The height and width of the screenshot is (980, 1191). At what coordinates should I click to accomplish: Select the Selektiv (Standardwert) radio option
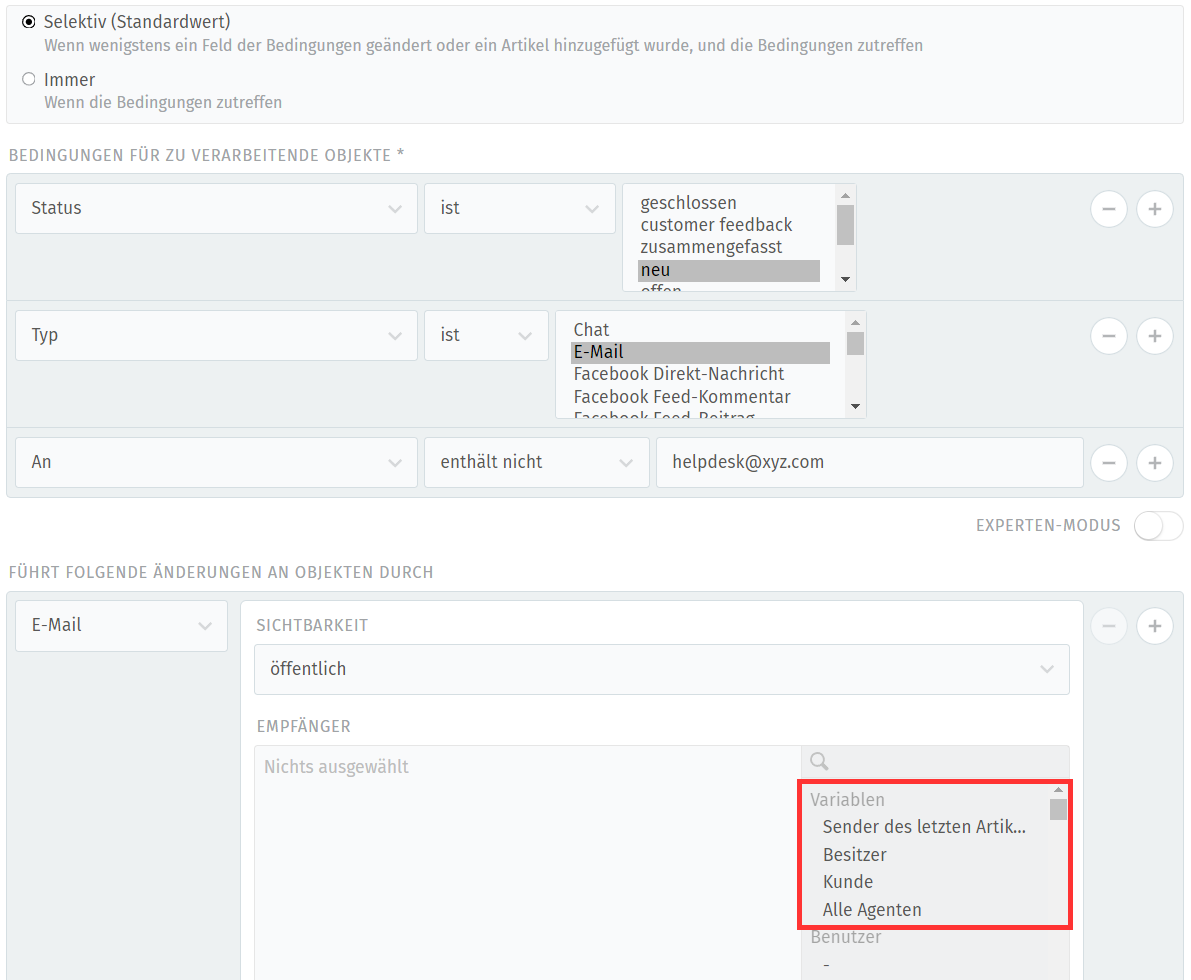(29, 22)
